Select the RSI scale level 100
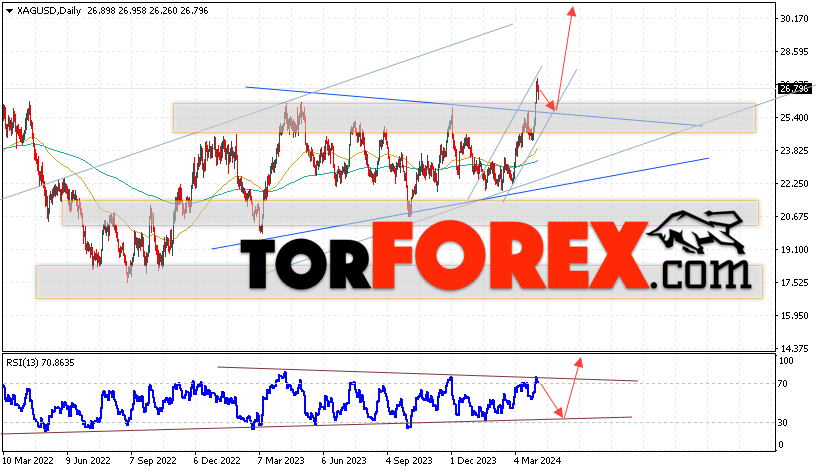This screenshot has height=472, width=816. [786, 361]
